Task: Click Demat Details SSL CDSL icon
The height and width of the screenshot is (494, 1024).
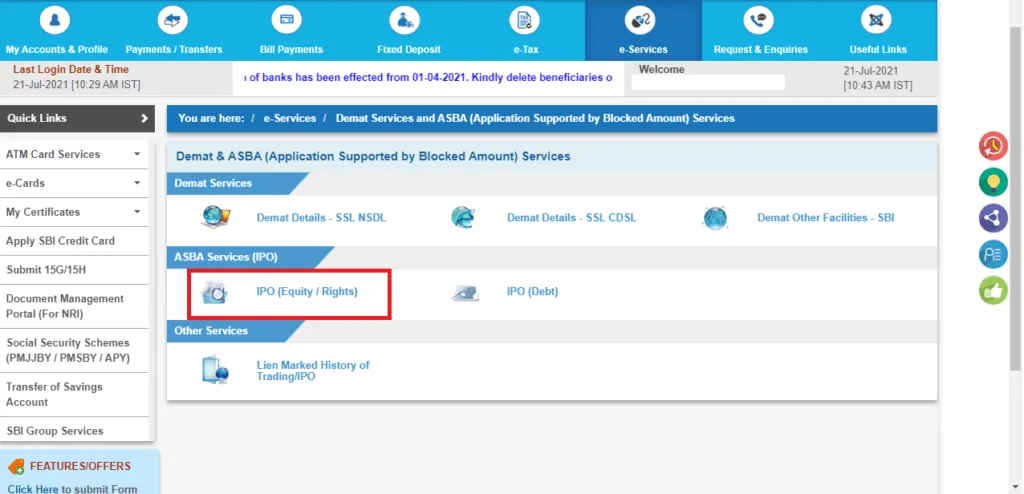Action: point(463,217)
